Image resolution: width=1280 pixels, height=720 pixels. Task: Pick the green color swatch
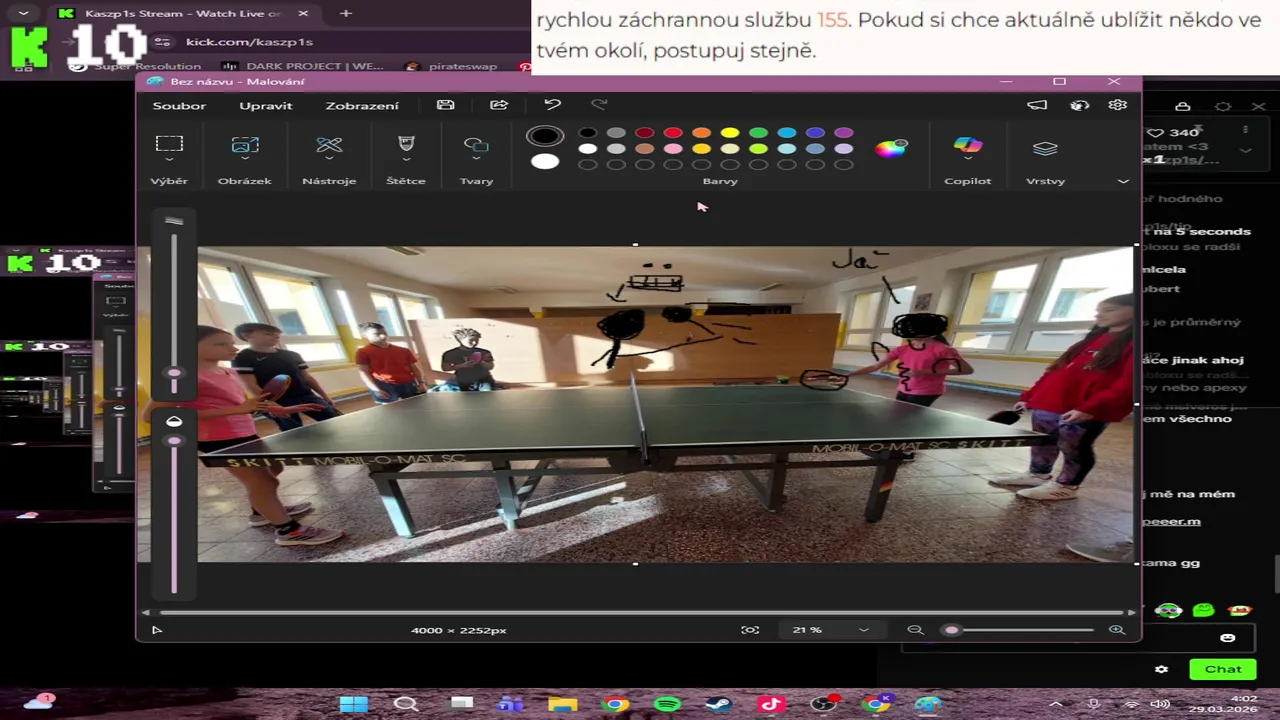tap(758, 133)
